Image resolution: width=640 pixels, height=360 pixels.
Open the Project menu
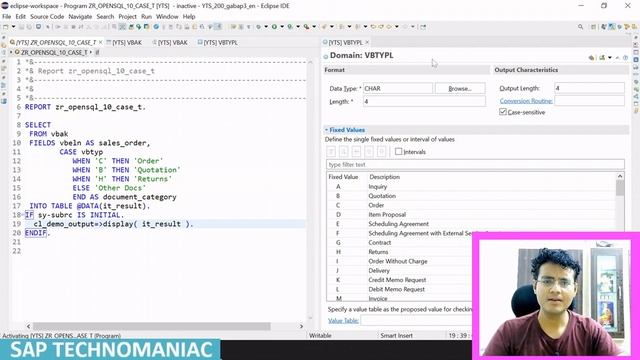(x=127, y=16)
